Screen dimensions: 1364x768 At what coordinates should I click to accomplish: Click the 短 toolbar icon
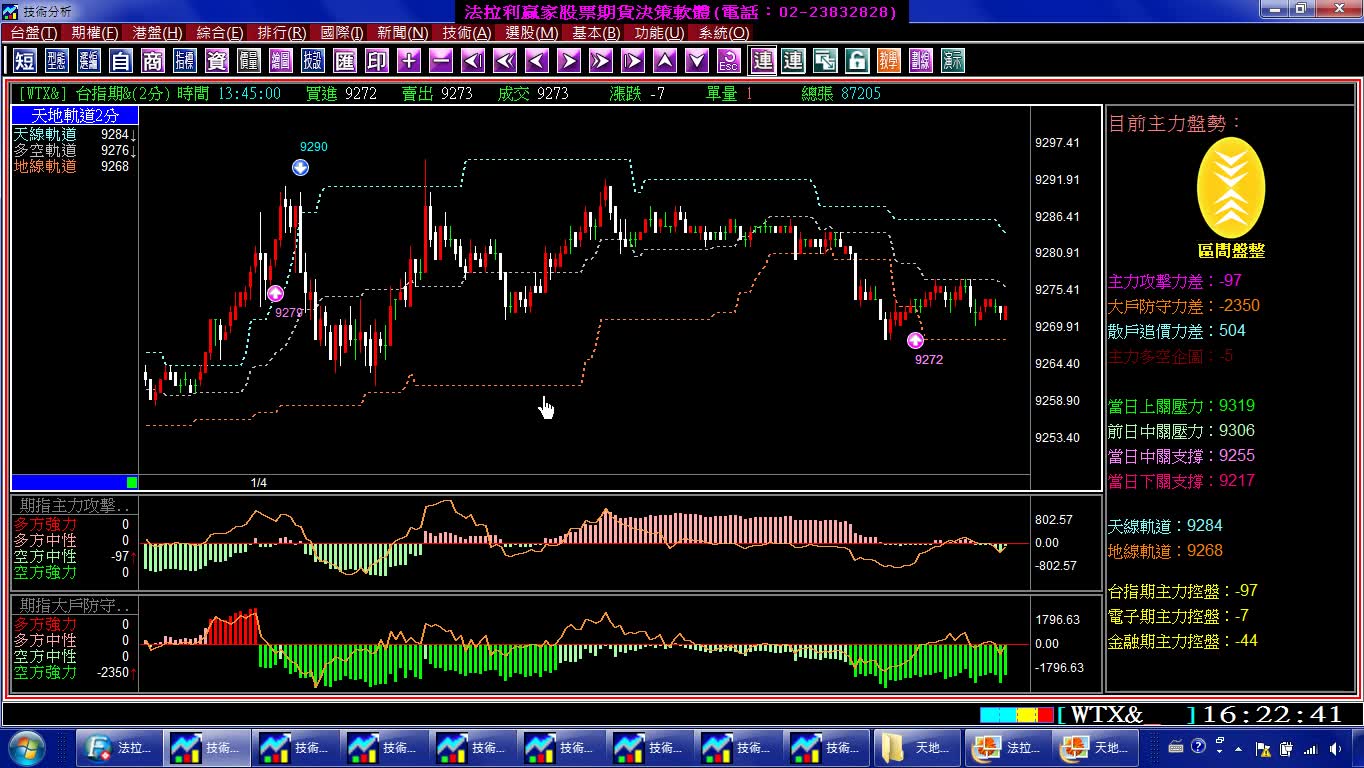(x=25, y=61)
